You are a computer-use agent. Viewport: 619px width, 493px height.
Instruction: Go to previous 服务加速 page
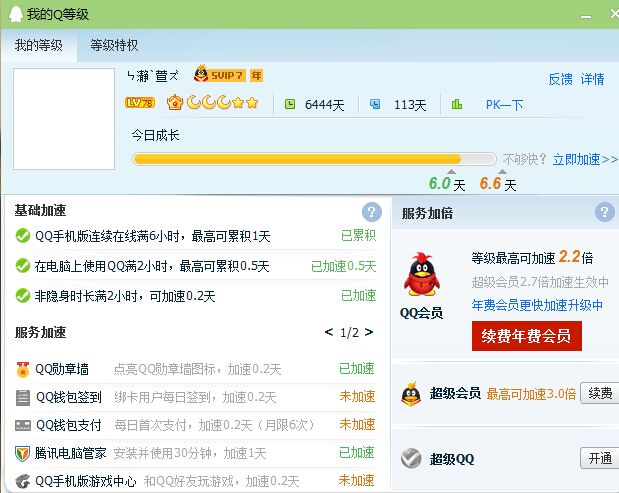point(328,332)
